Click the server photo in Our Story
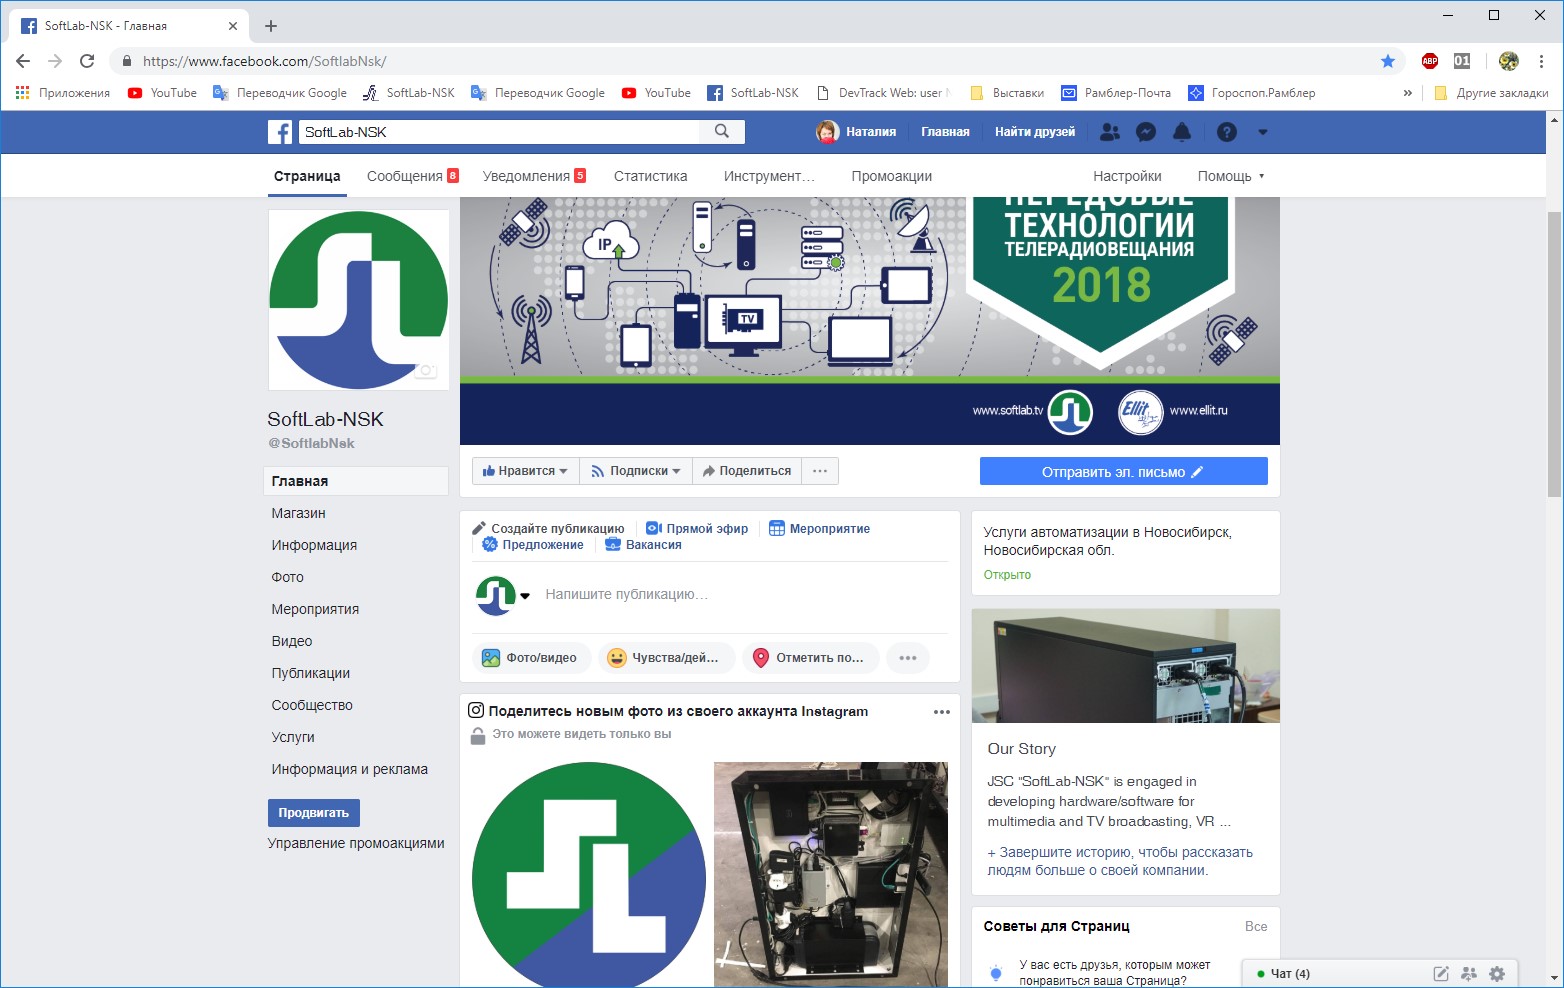 (1126, 666)
